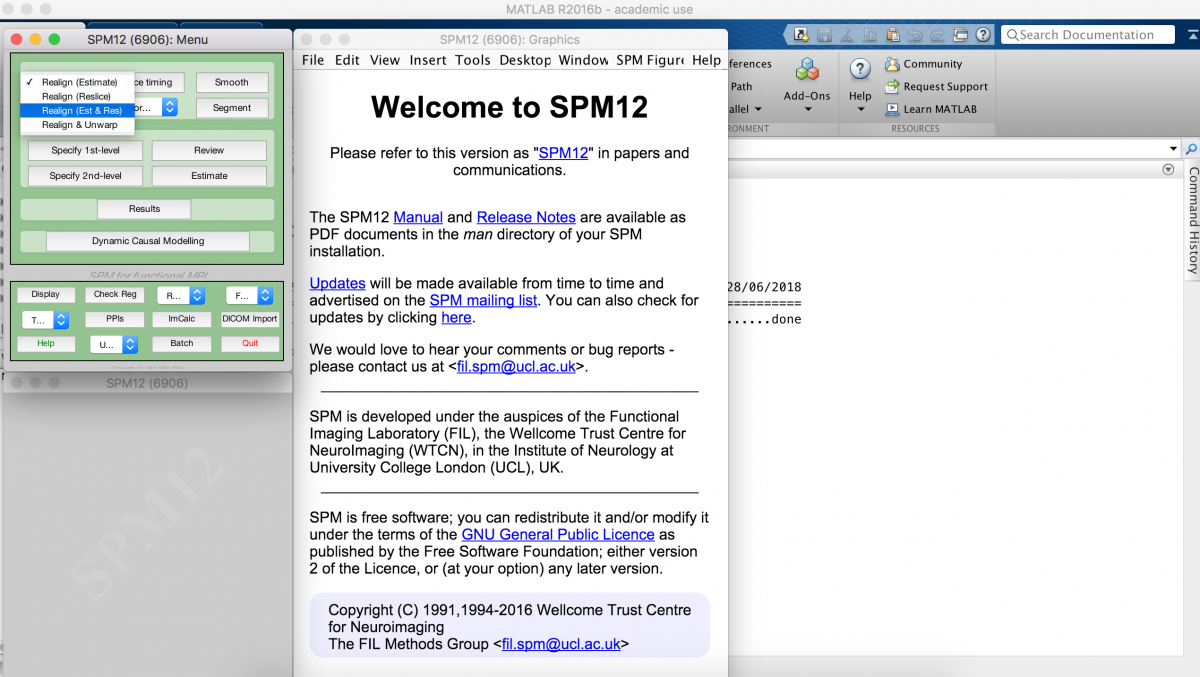Open the Insert menu in Graphics window
The width and height of the screenshot is (1200, 677).
[428, 60]
